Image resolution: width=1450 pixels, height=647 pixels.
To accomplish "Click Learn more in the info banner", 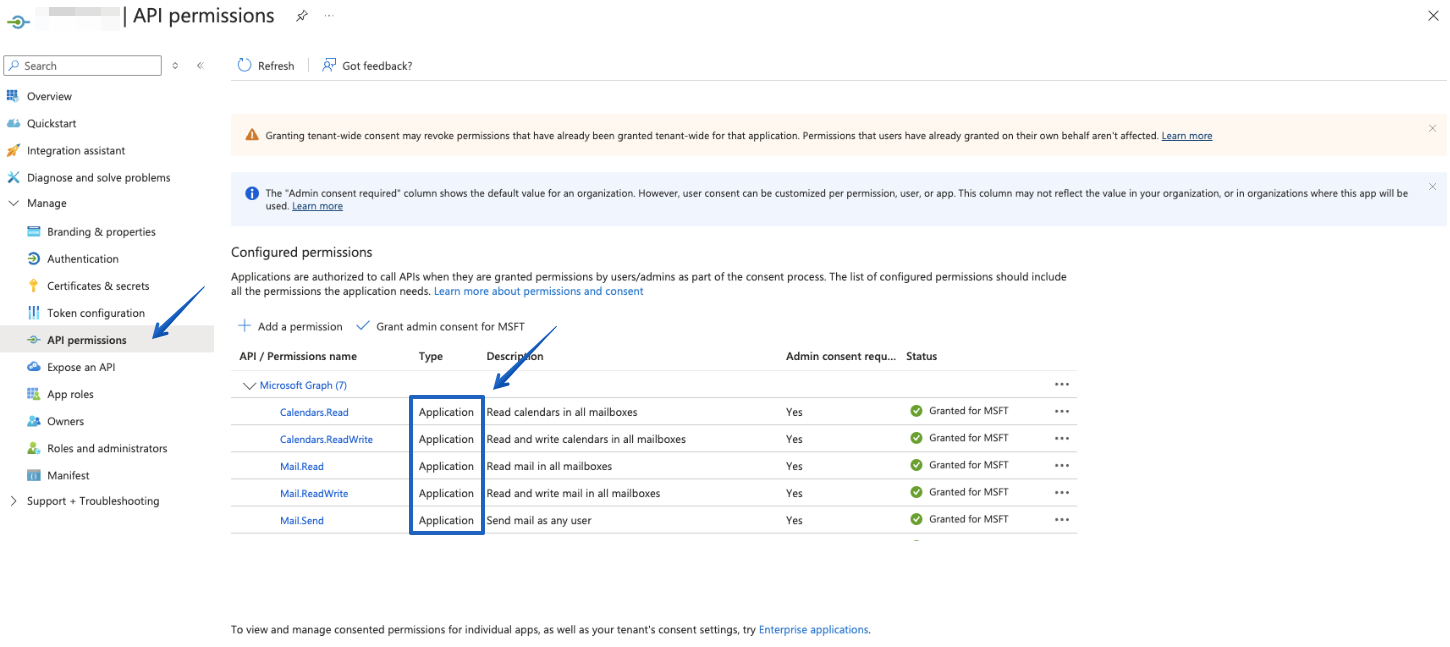I will 317,206.
